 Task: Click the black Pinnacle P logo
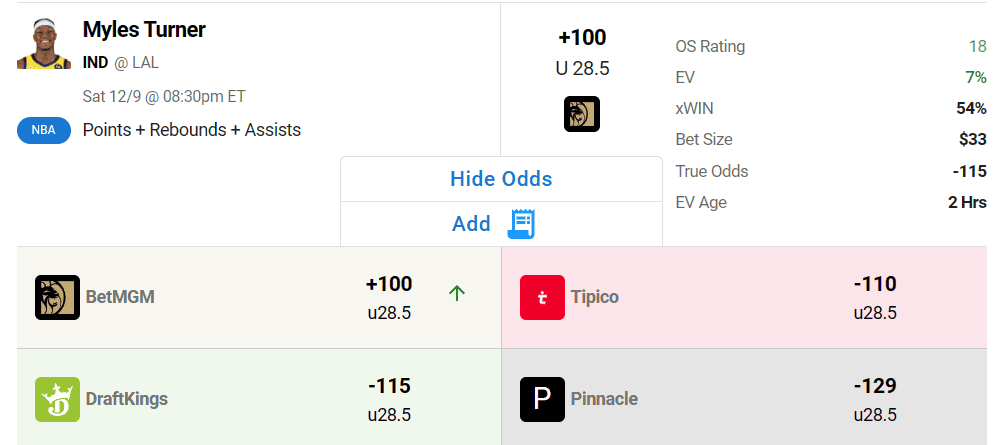point(542,399)
